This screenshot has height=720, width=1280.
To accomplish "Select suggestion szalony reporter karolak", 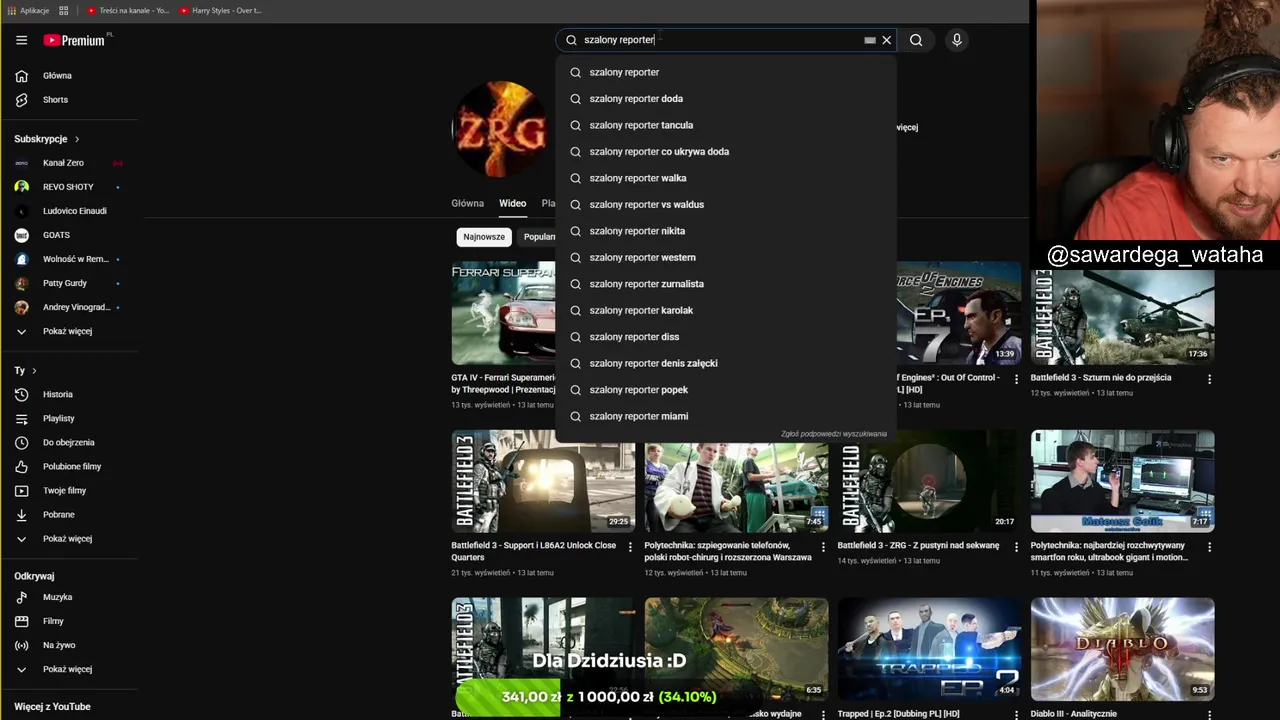I will pos(726,311).
